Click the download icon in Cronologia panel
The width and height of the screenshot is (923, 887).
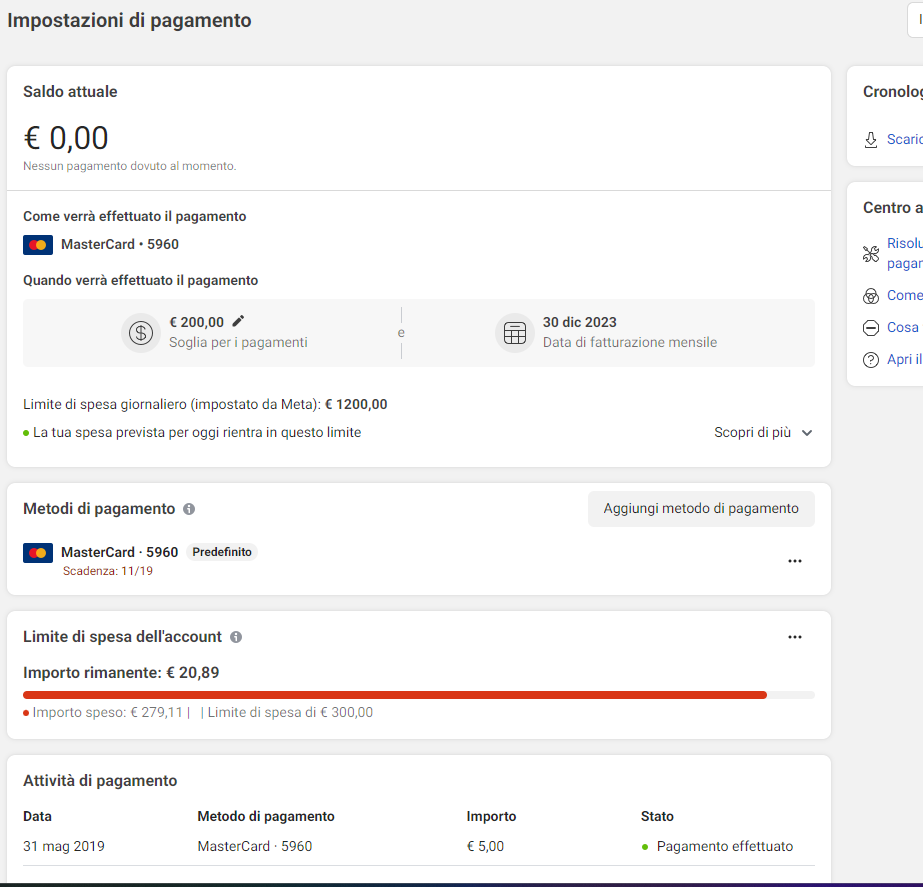871,139
